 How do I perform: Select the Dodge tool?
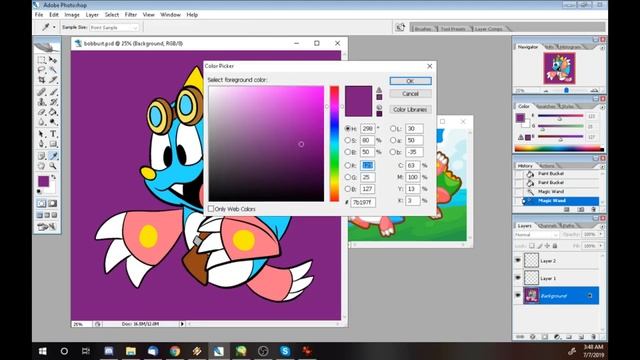(53, 122)
